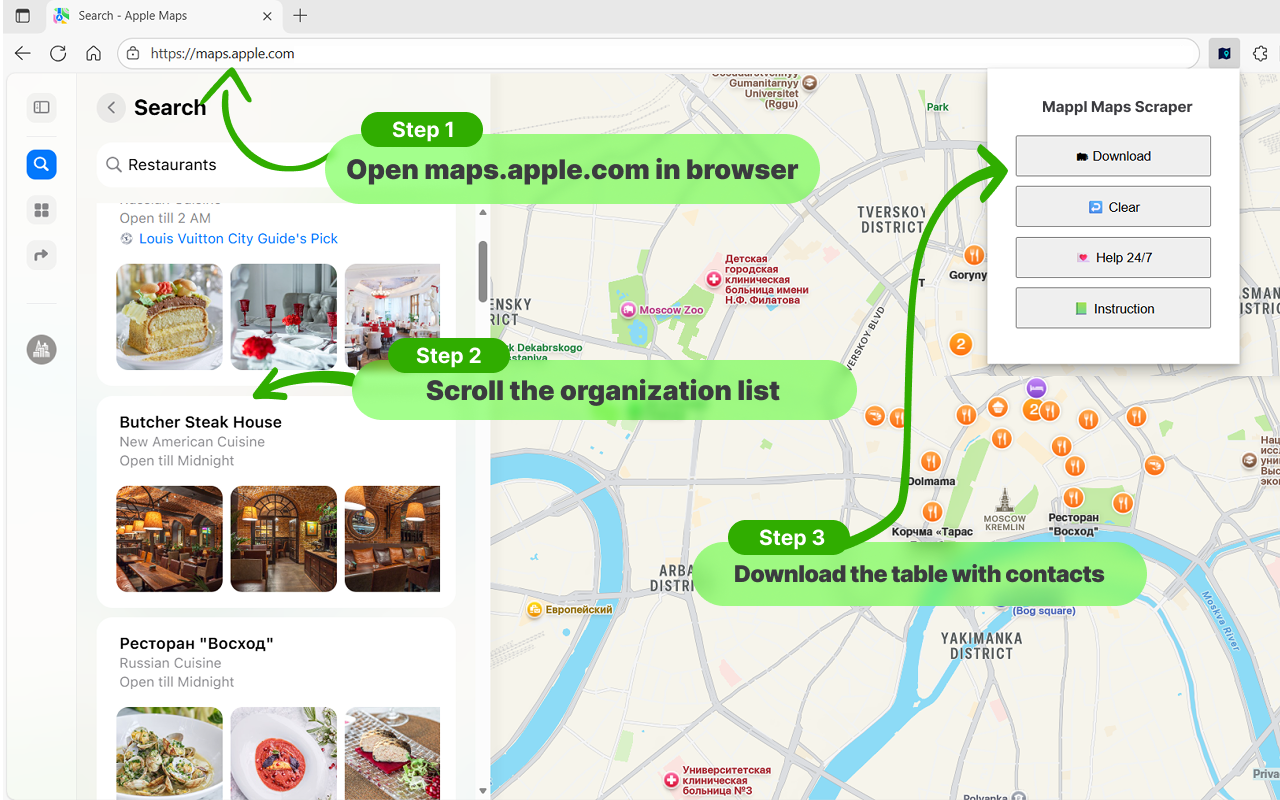Open the Instruction button
Viewport: 1280px width, 800px height.
pos(1113,309)
